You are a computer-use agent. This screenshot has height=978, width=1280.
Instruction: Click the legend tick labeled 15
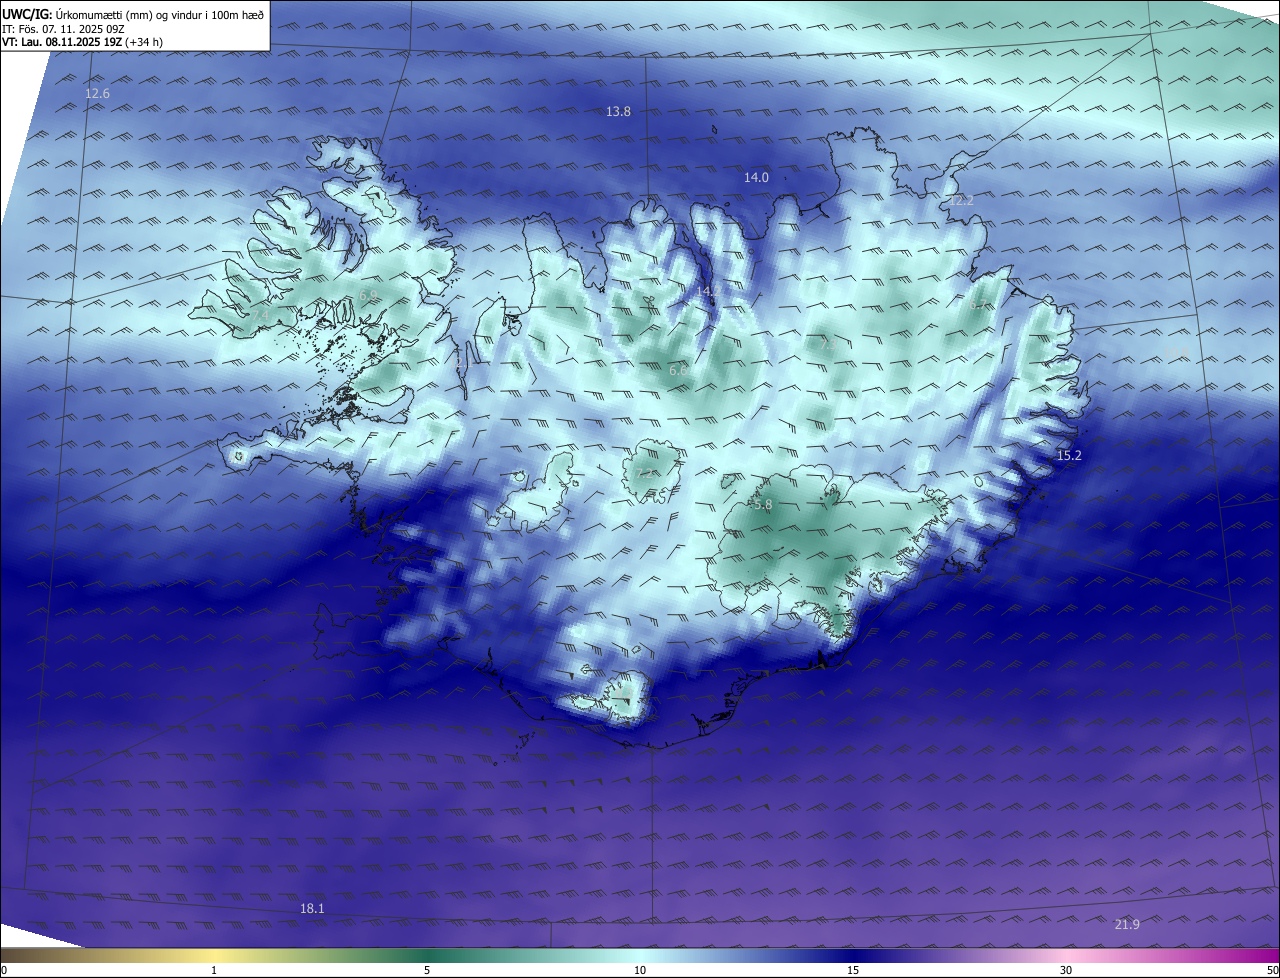[853, 970]
